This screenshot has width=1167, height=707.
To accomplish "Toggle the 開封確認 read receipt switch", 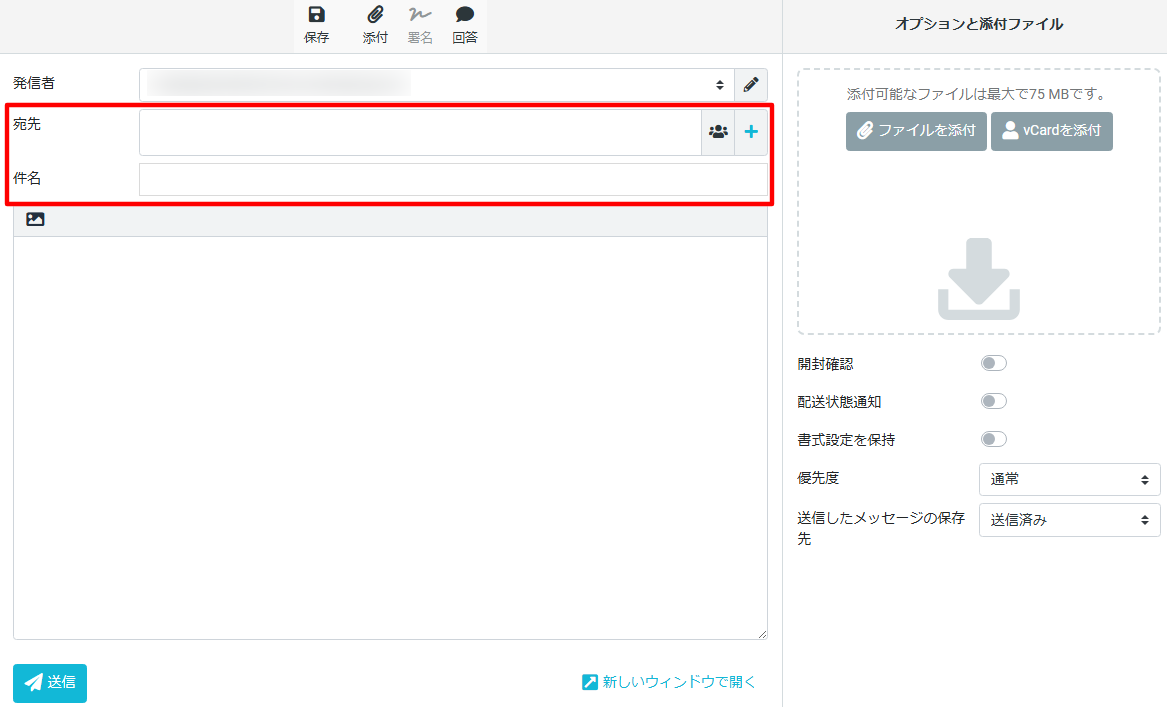I will (994, 363).
